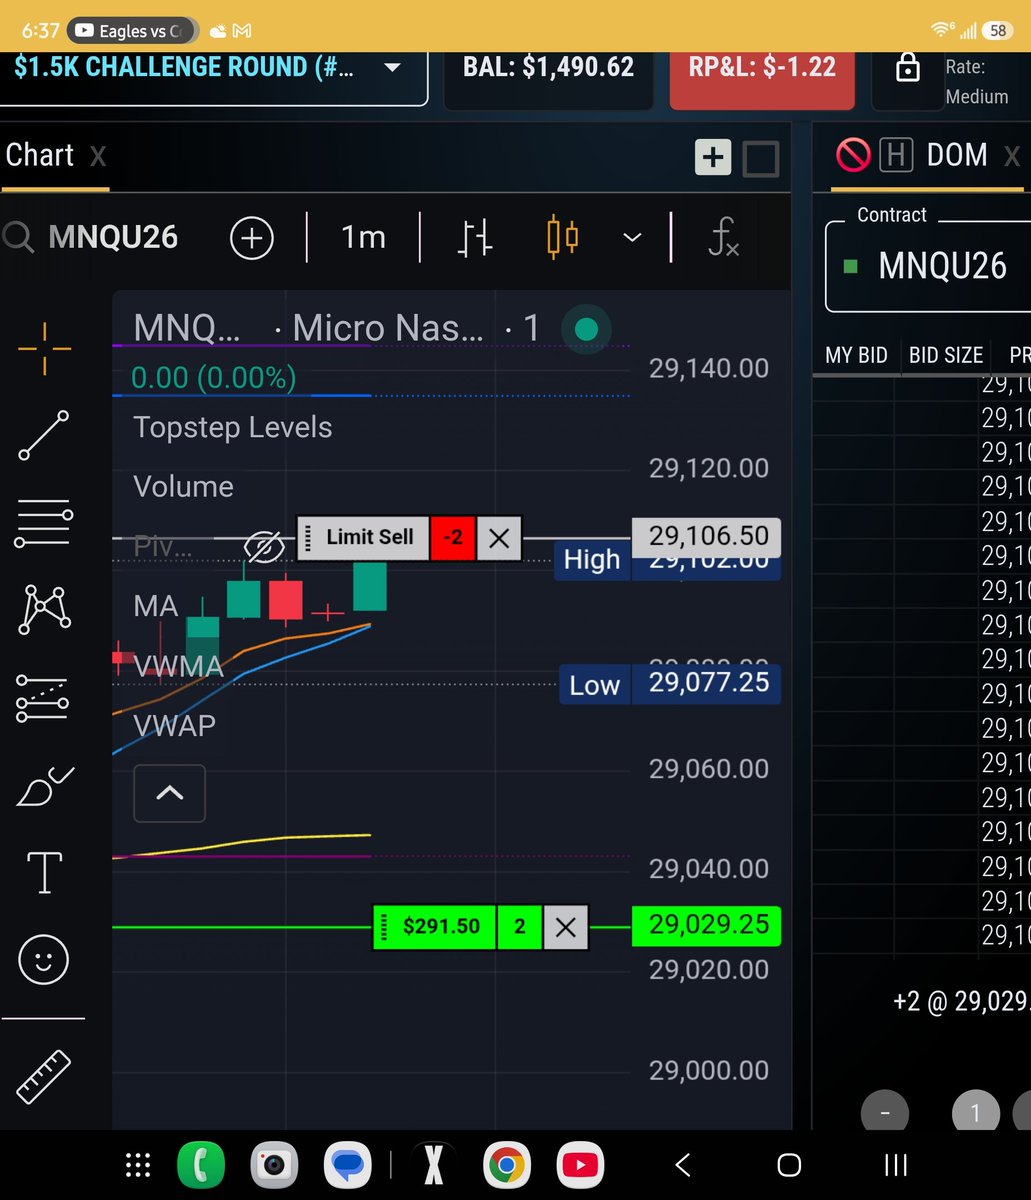Click the 29,106.50 price label
Viewport: 1031px width, 1200px height.
tap(706, 537)
